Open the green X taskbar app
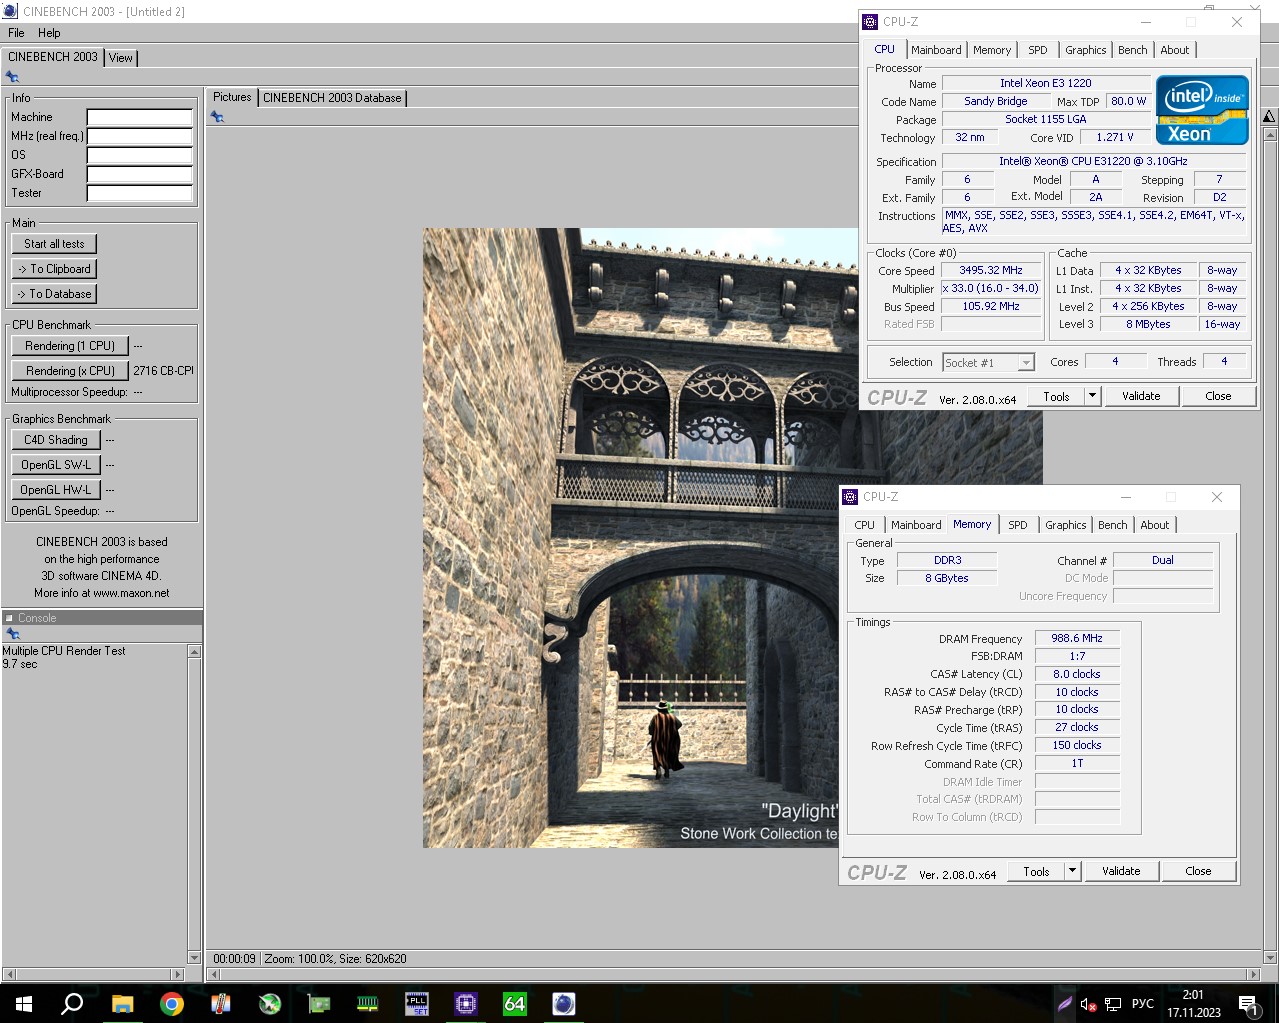The height and width of the screenshot is (1023, 1279). pyautogui.click(x=270, y=1003)
